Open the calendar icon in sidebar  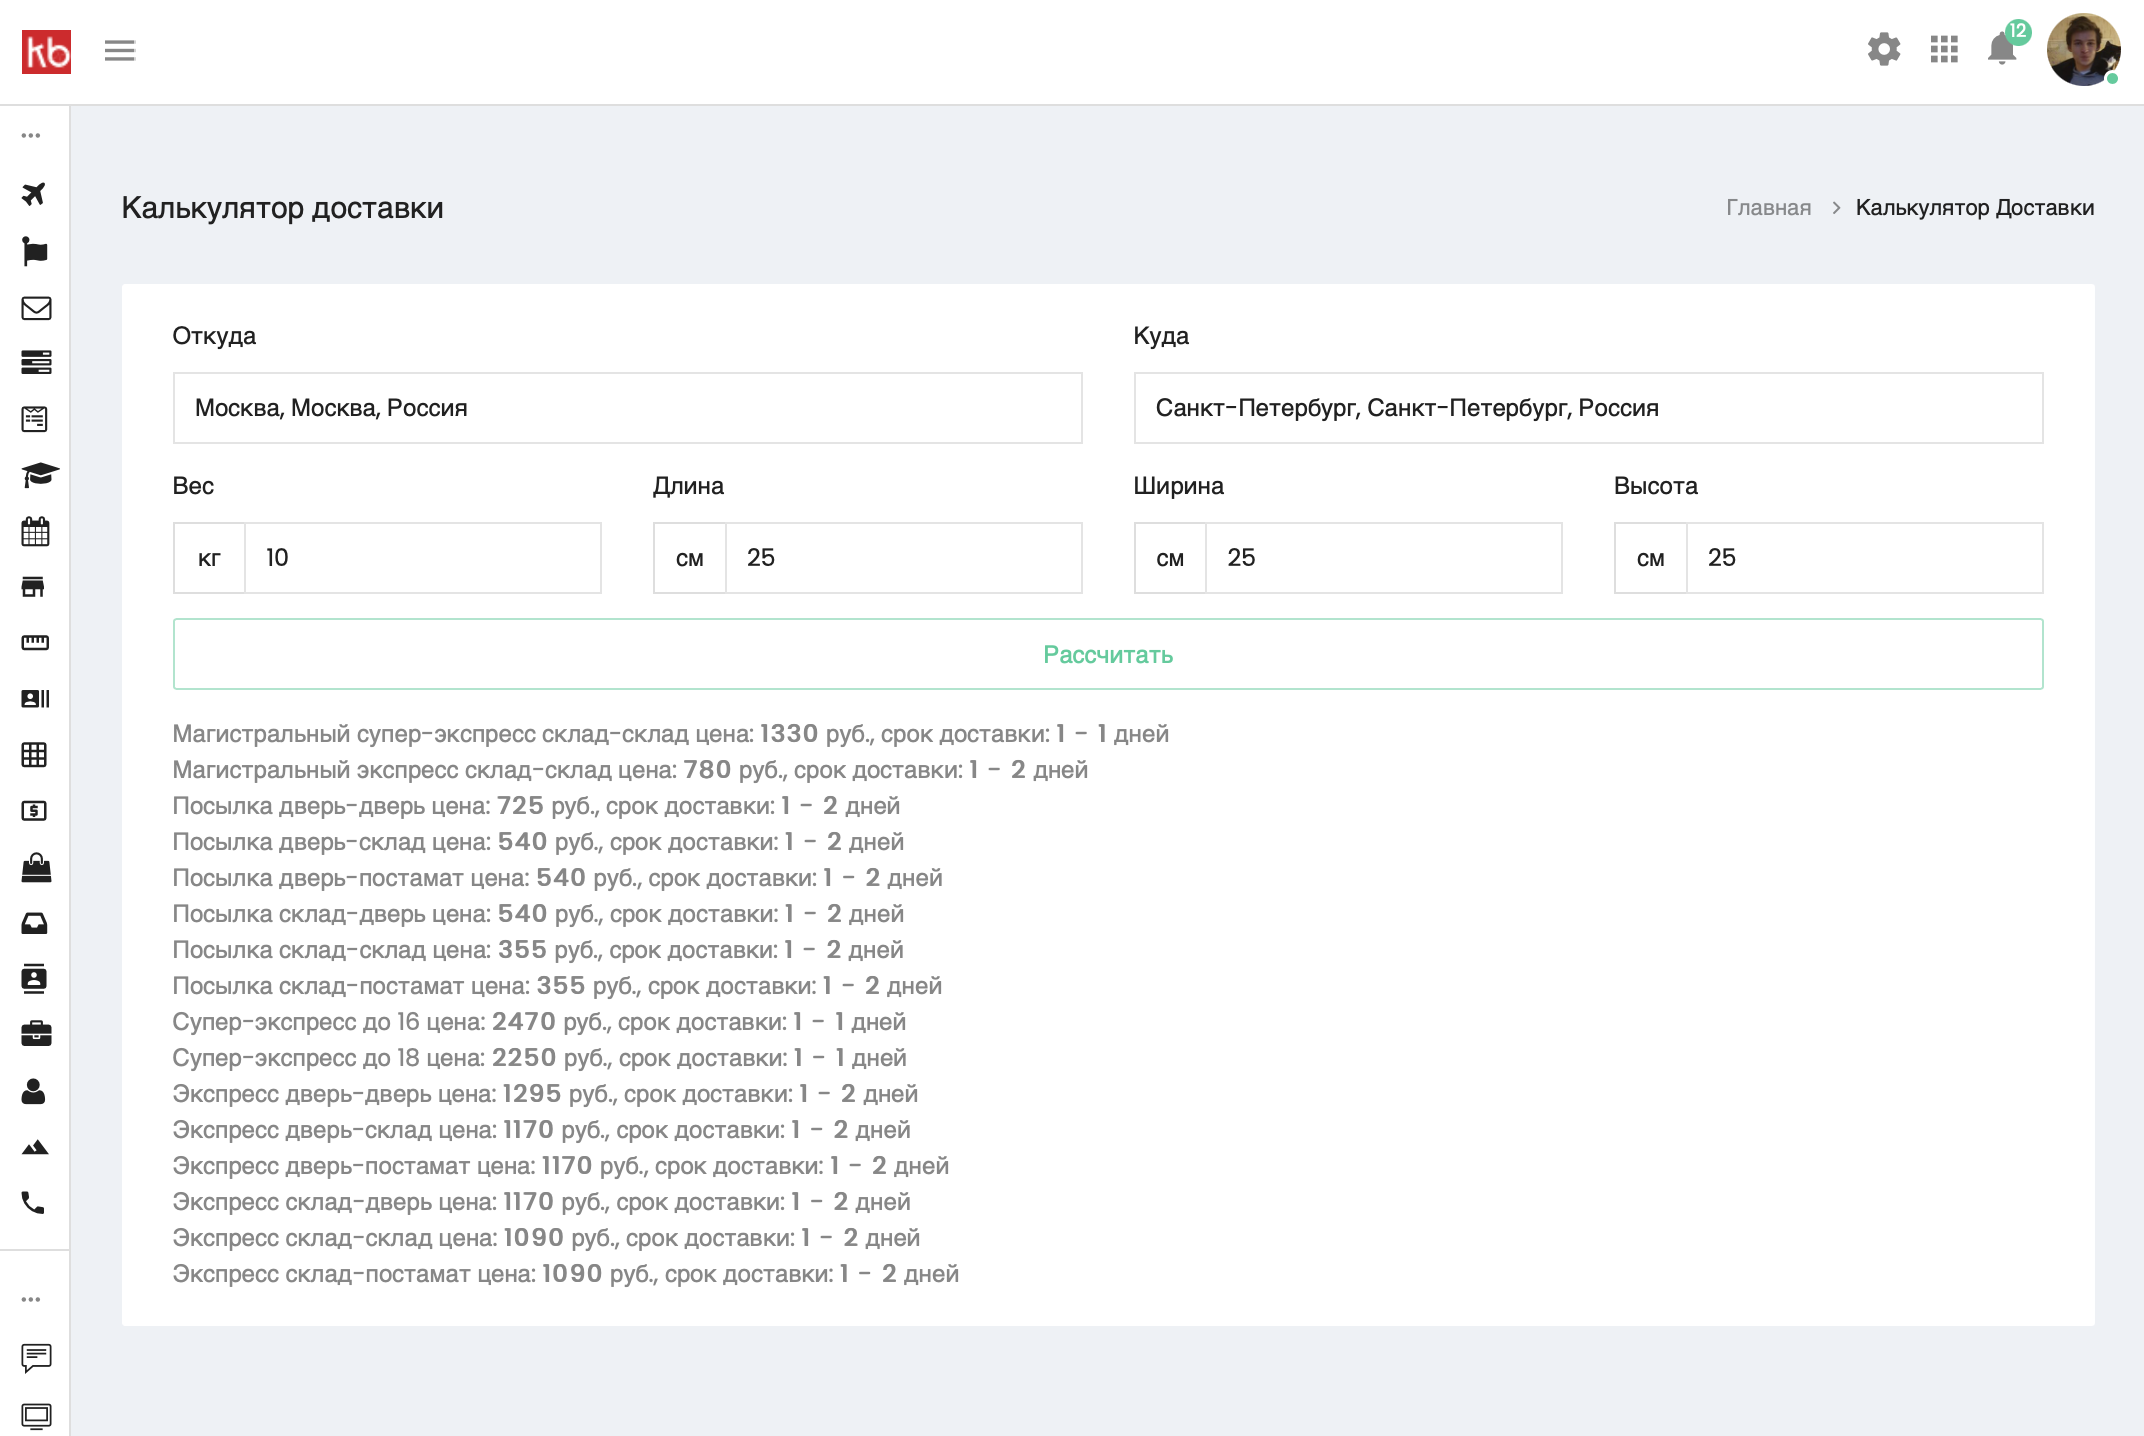[35, 531]
